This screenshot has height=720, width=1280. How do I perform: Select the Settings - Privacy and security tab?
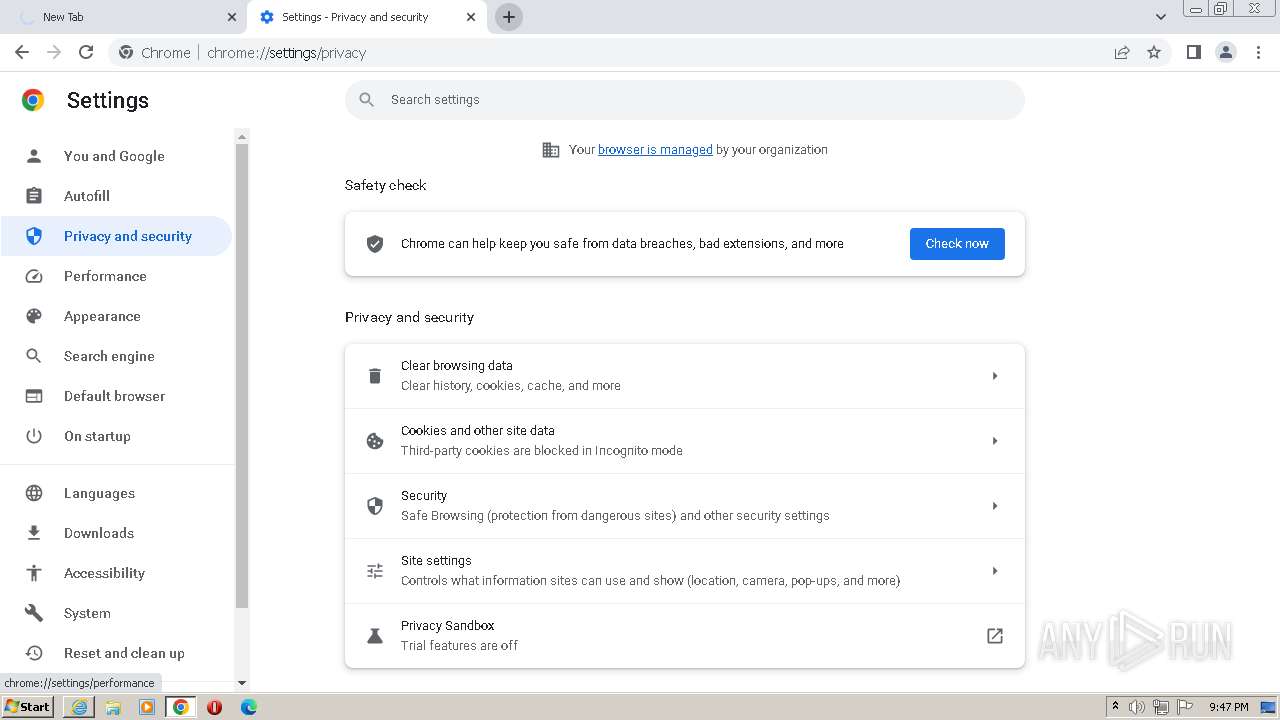(x=366, y=17)
